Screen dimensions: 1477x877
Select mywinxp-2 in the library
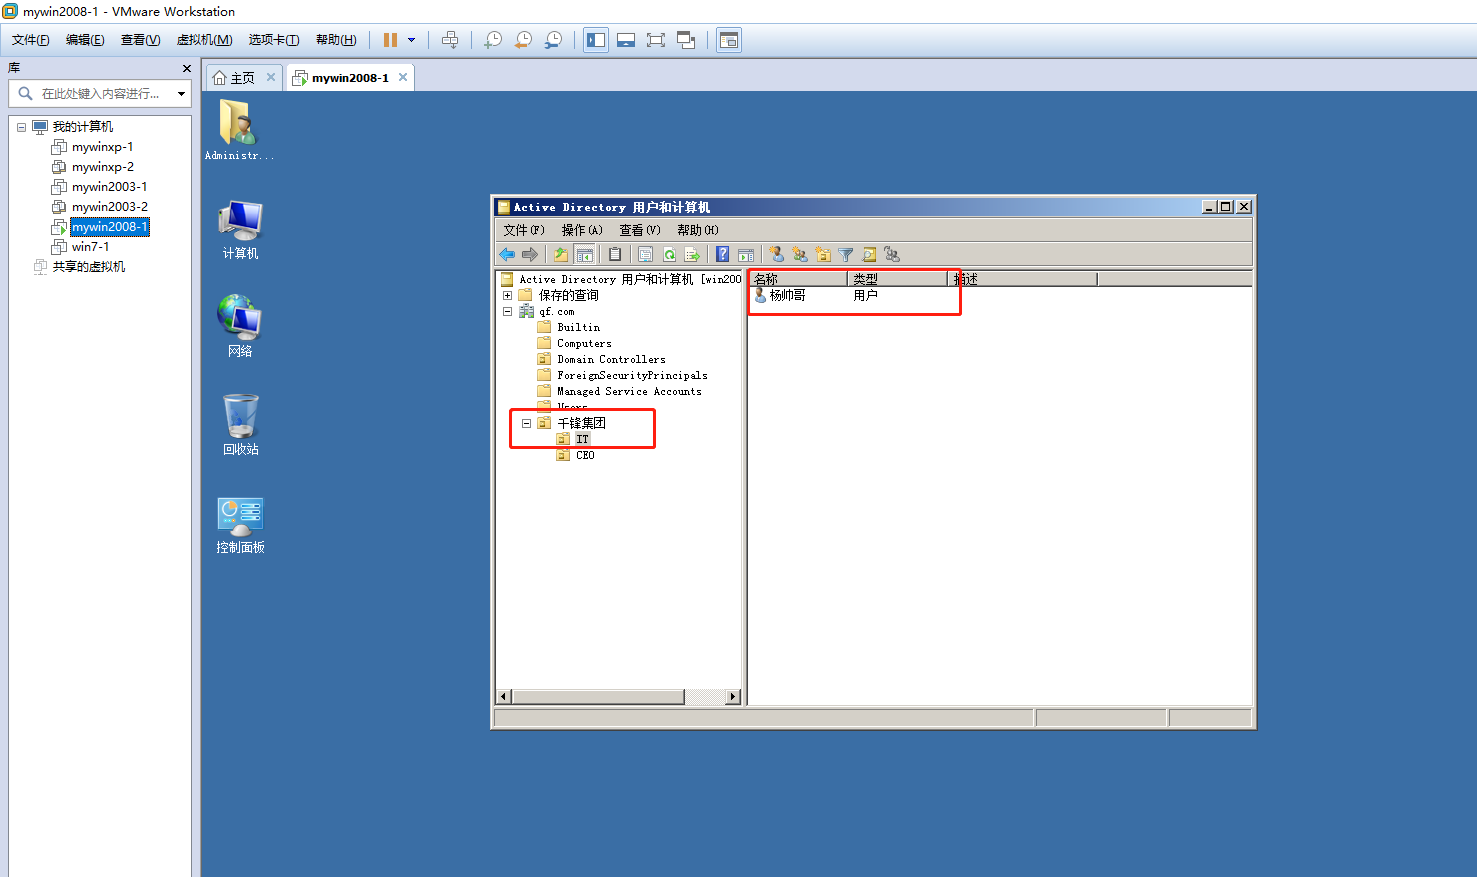102,167
